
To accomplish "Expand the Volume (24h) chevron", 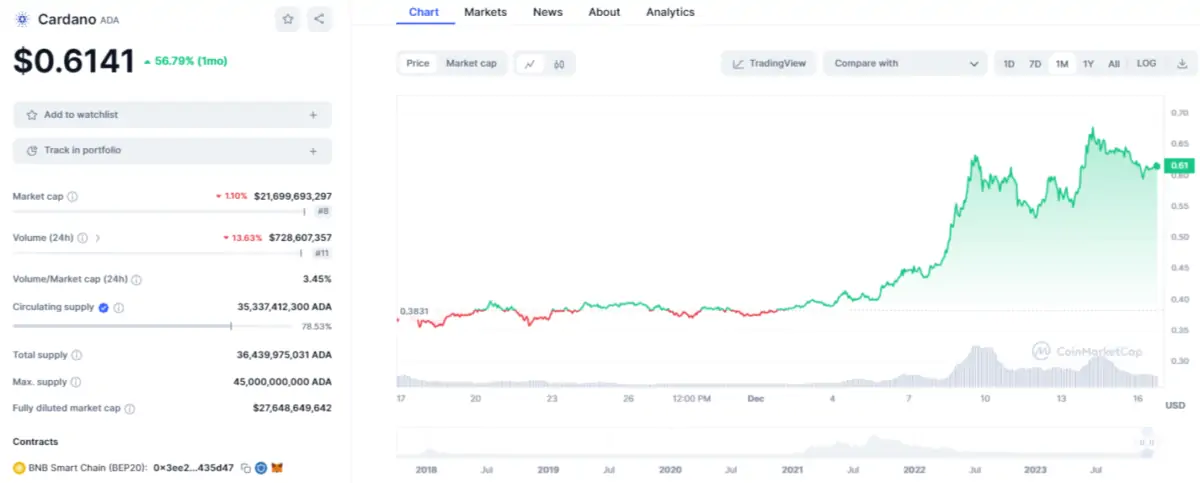I will tap(98, 238).
